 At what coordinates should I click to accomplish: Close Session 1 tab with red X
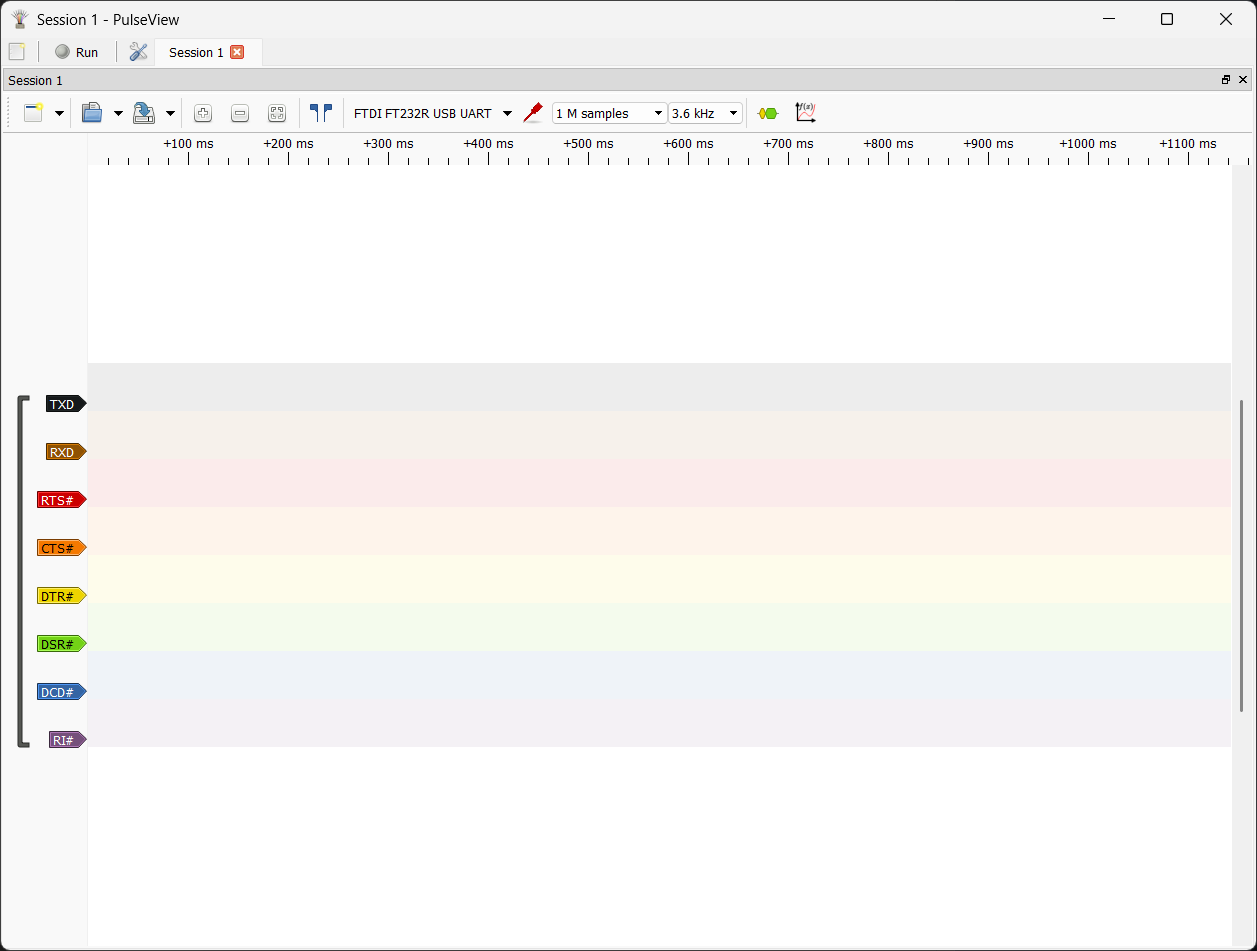click(x=237, y=52)
